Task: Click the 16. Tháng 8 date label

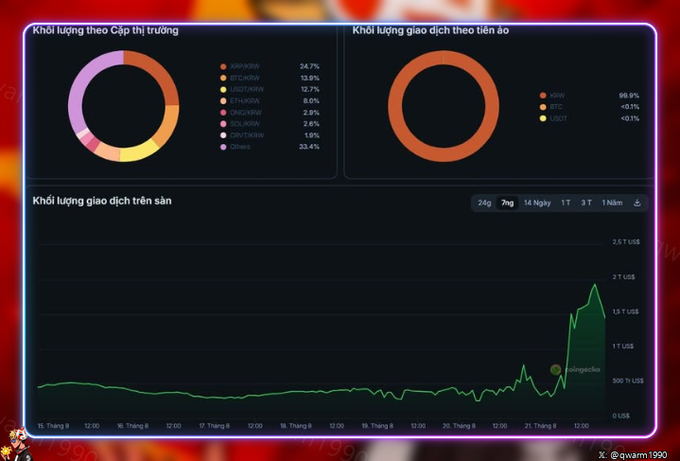Action: (133, 426)
